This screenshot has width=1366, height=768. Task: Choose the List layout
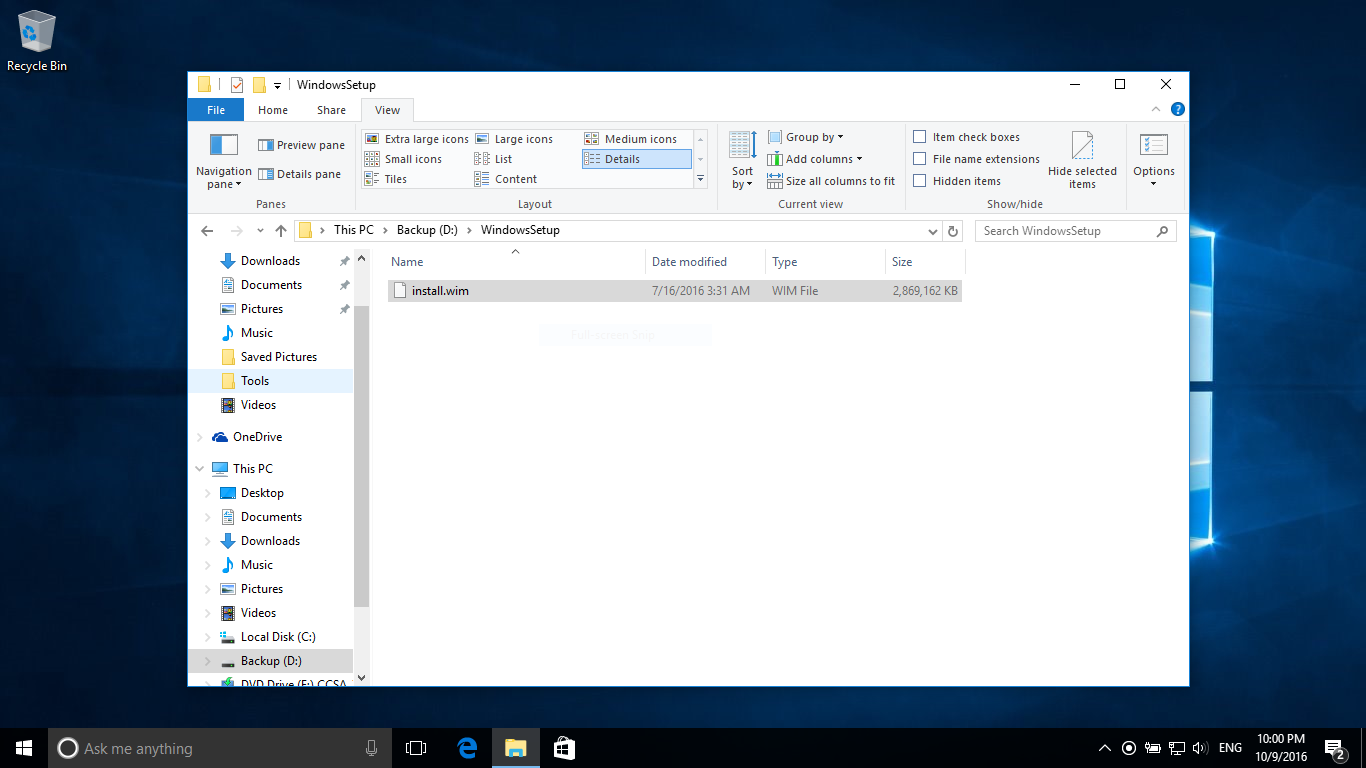click(x=494, y=159)
